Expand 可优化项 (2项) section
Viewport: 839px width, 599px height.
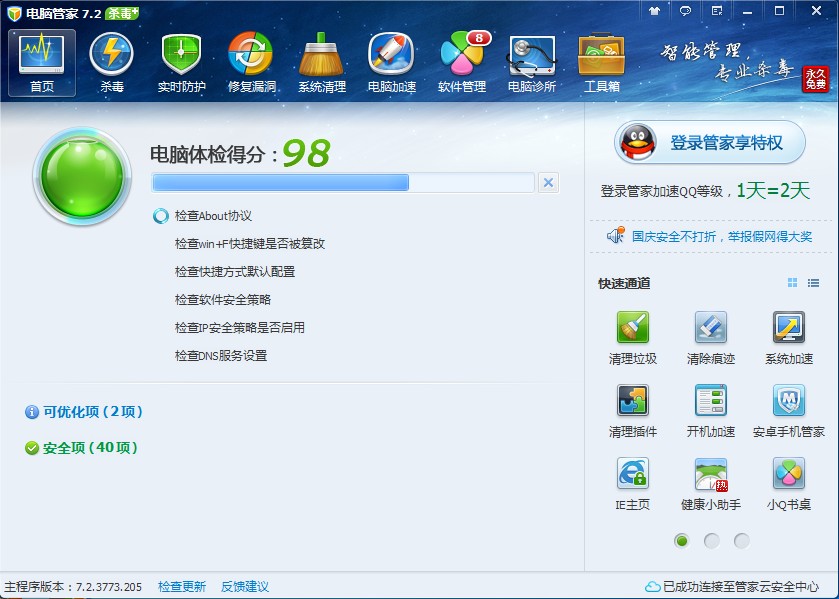pyautogui.click(x=84, y=412)
